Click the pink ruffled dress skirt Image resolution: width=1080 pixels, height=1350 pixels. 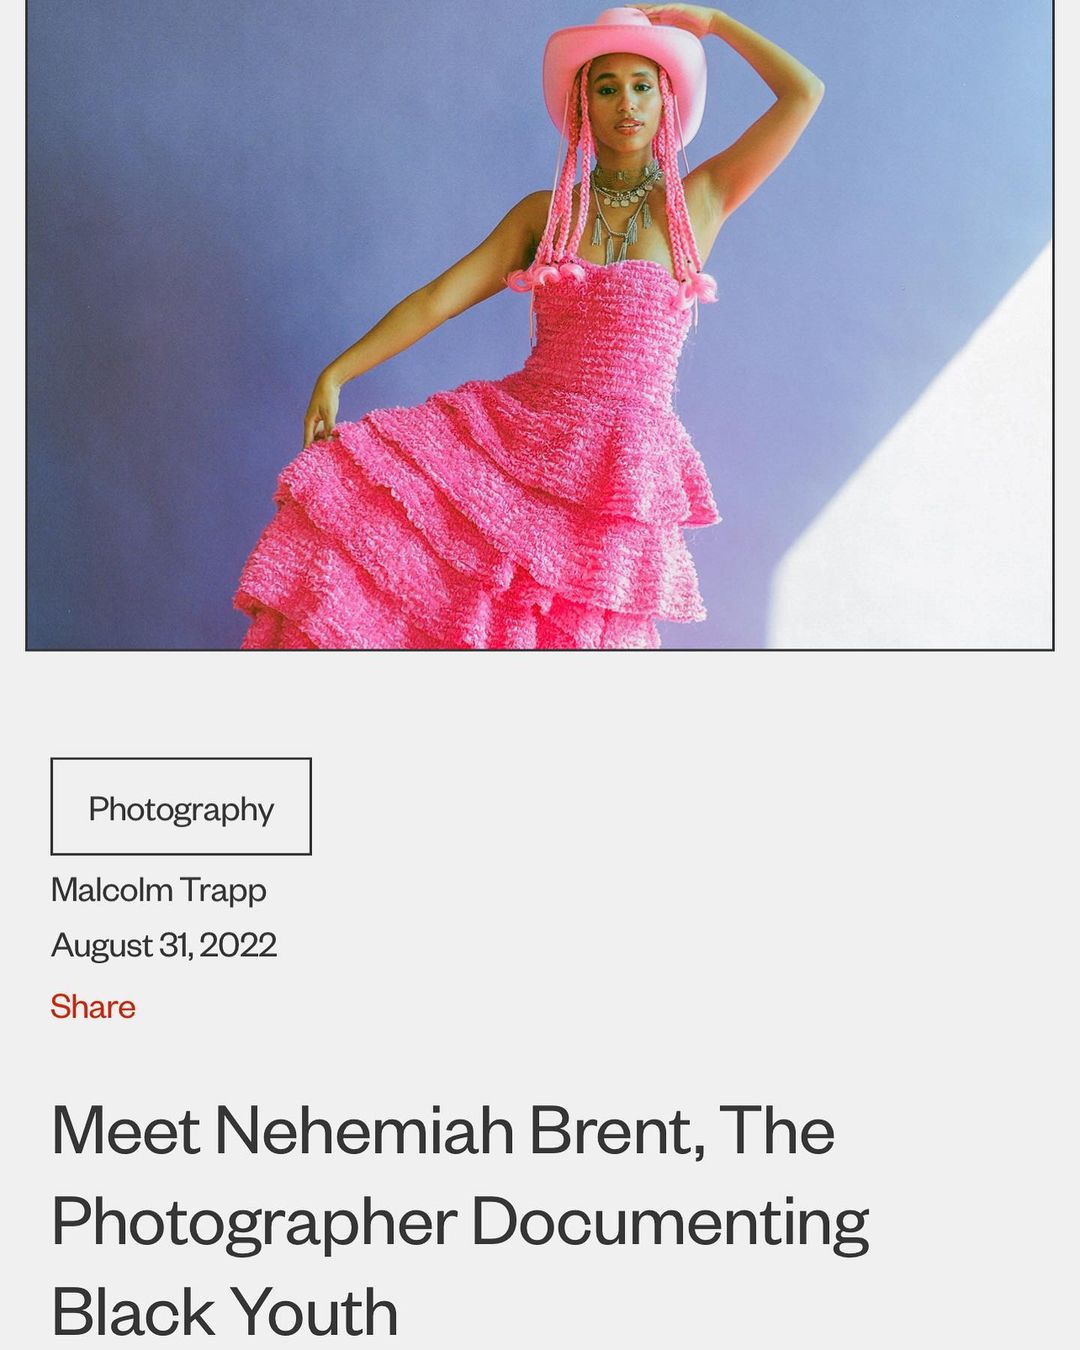[480, 530]
